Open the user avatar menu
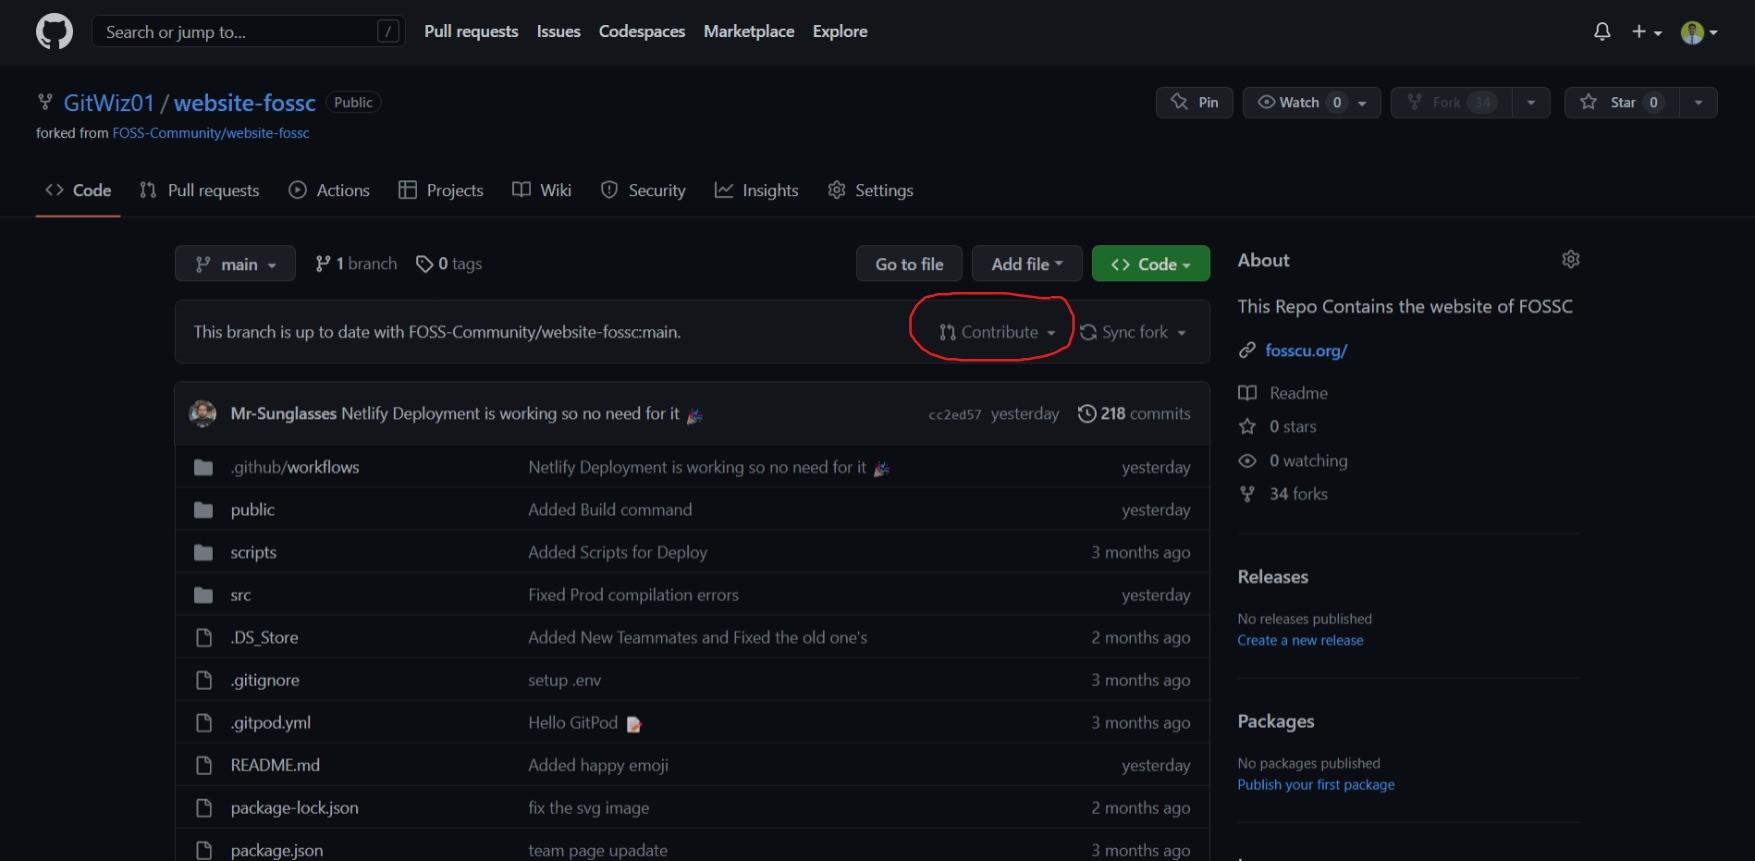 tap(1699, 32)
